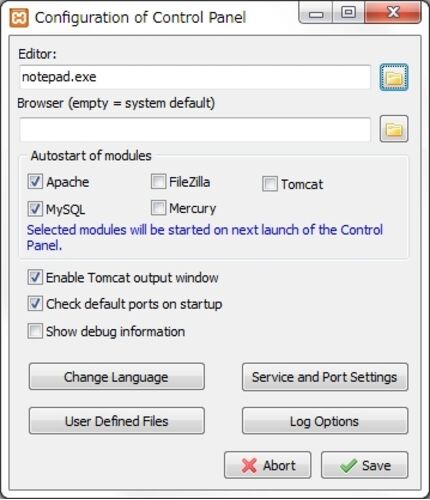Open Service and Port Settings

coord(325,377)
